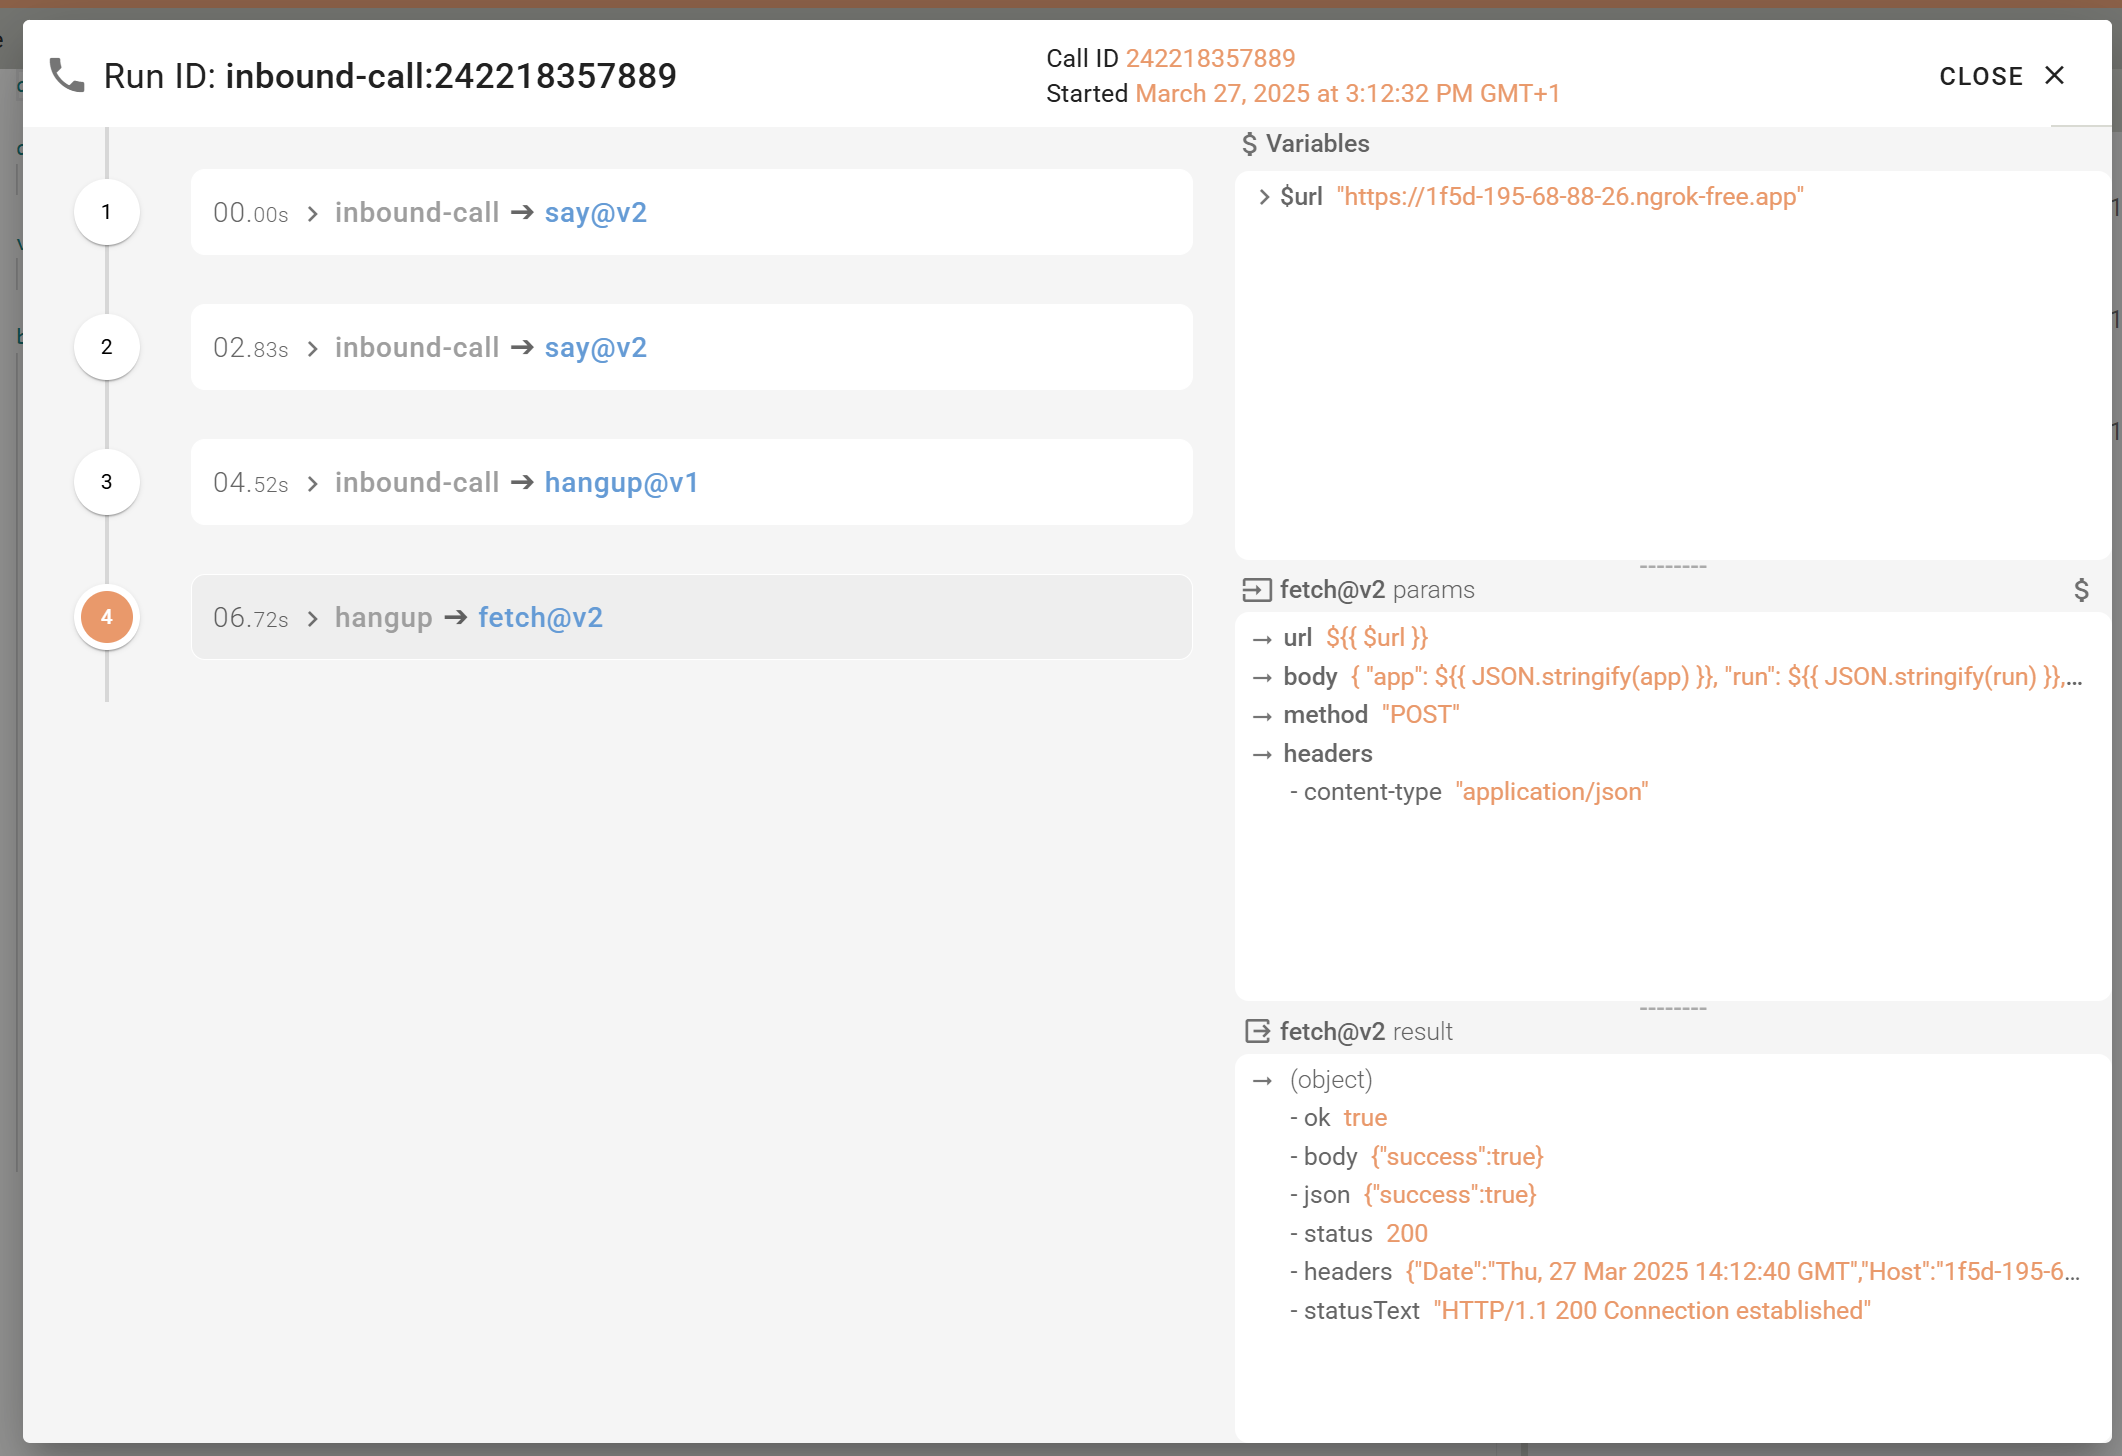Click the Call ID 242218357889 link

(x=1210, y=59)
